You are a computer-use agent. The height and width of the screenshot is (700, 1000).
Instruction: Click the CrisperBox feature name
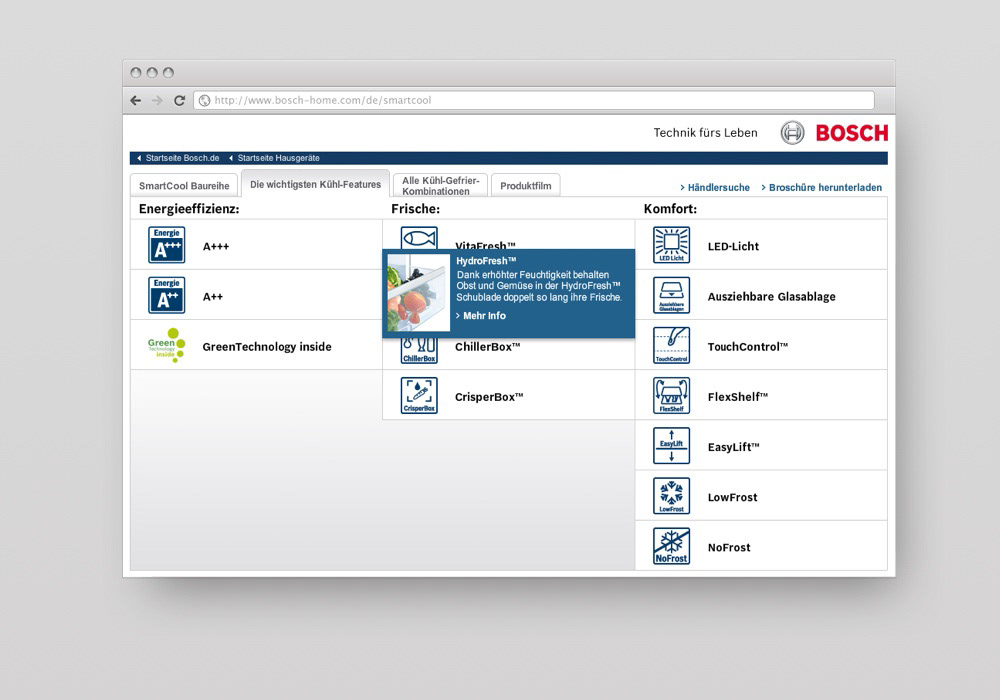489,397
